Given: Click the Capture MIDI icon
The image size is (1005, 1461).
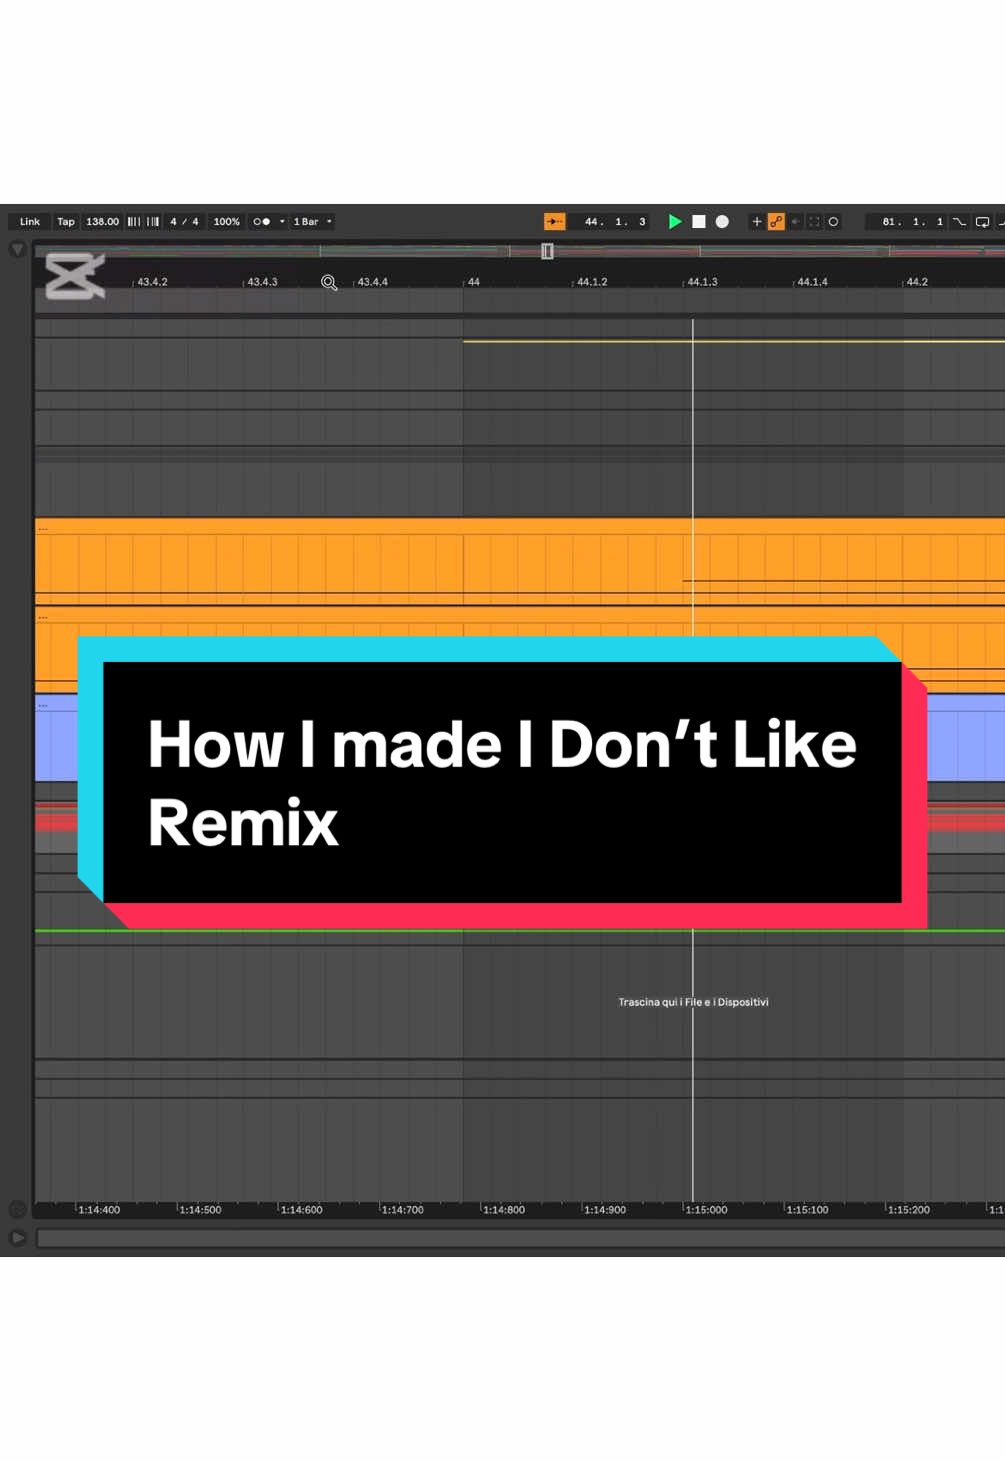Looking at the screenshot, I should pyautogui.click(x=814, y=222).
